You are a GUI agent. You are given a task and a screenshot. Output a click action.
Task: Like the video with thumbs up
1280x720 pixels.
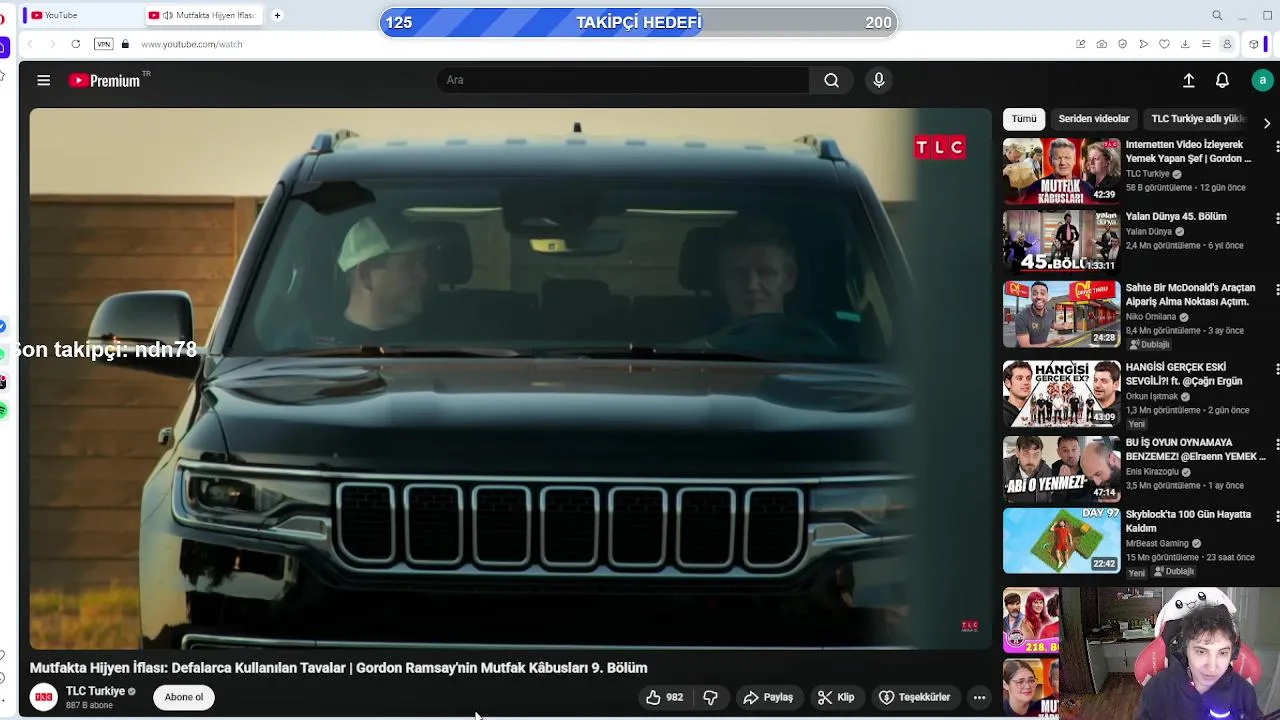coord(664,697)
